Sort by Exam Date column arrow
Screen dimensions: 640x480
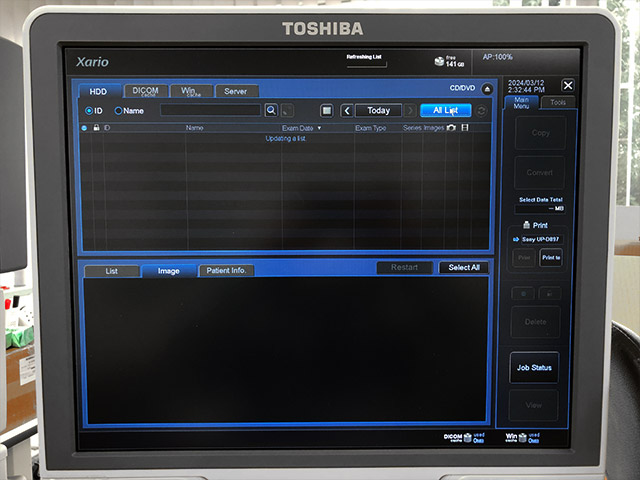(x=319, y=128)
